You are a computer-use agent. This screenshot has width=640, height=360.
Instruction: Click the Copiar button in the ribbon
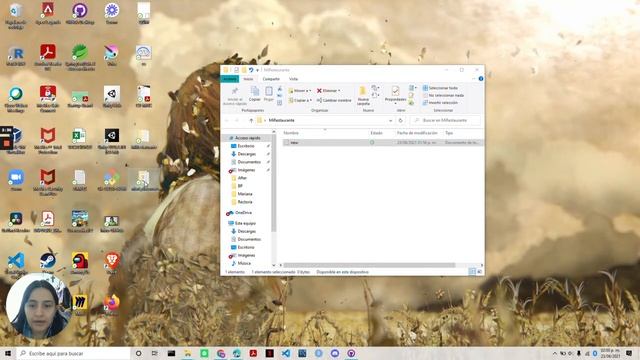point(255,94)
